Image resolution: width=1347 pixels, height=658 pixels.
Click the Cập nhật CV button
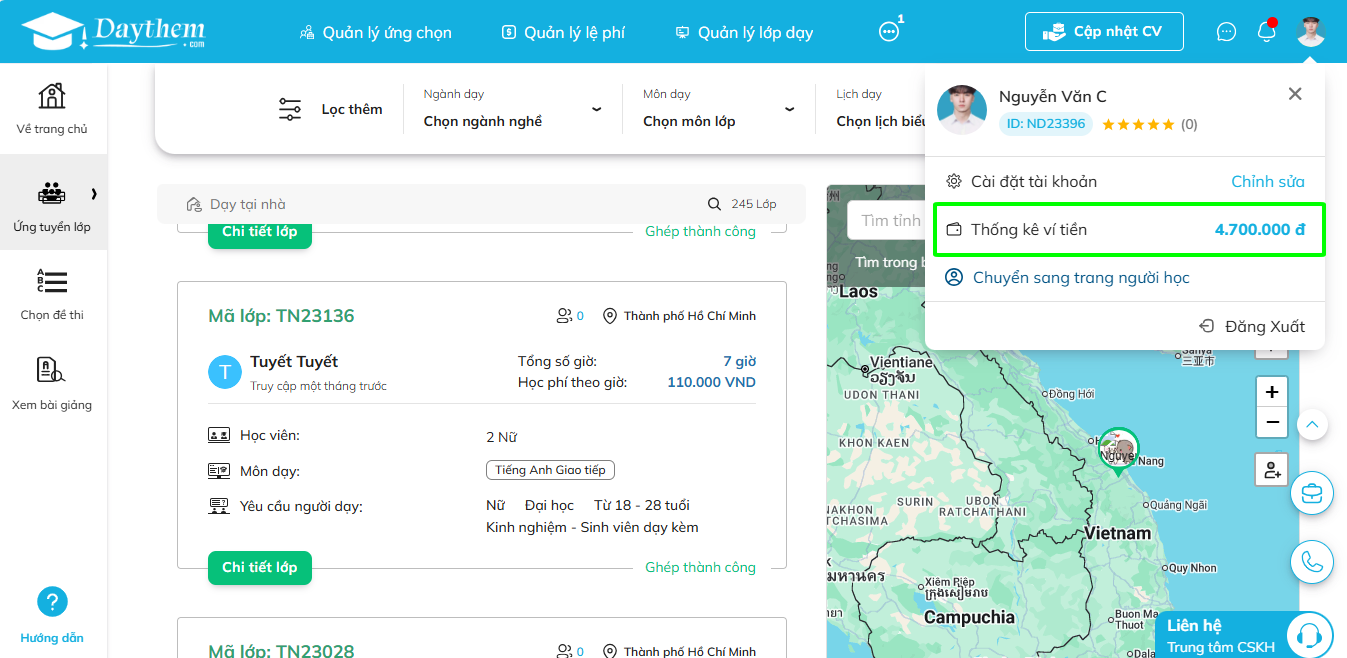point(1104,31)
